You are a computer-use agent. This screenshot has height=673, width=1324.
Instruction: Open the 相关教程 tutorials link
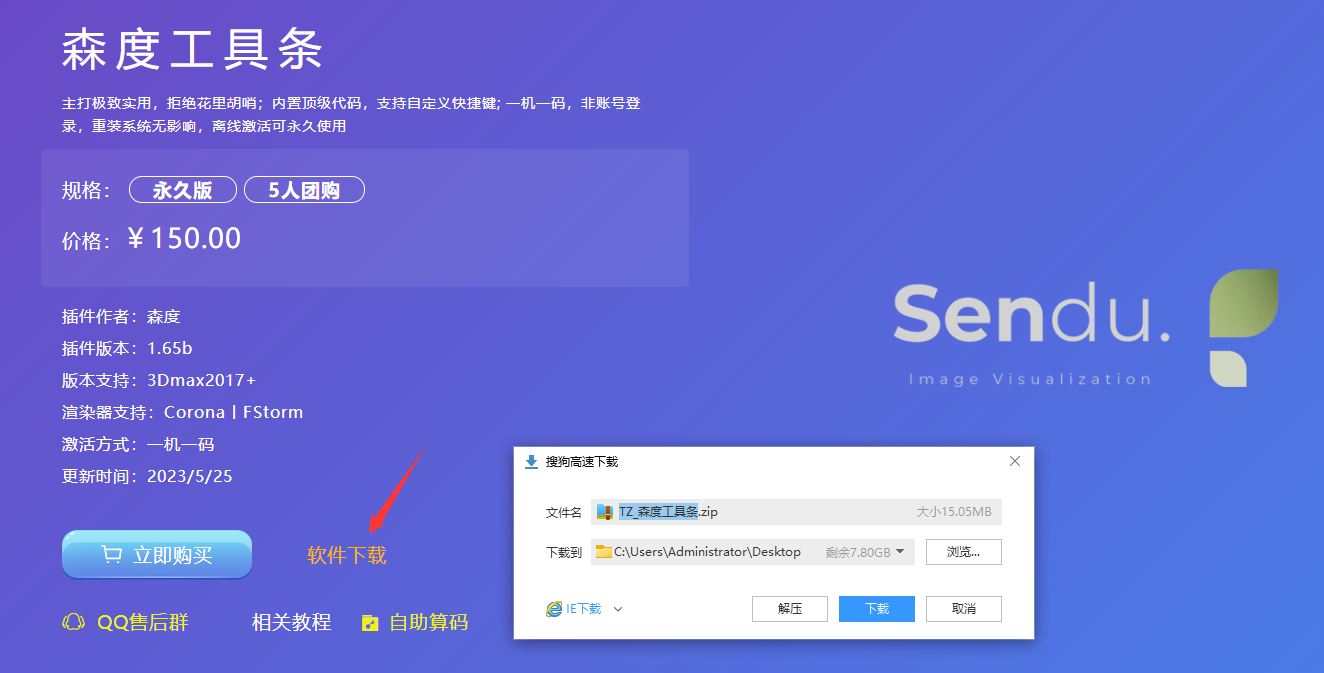pos(291,622)
